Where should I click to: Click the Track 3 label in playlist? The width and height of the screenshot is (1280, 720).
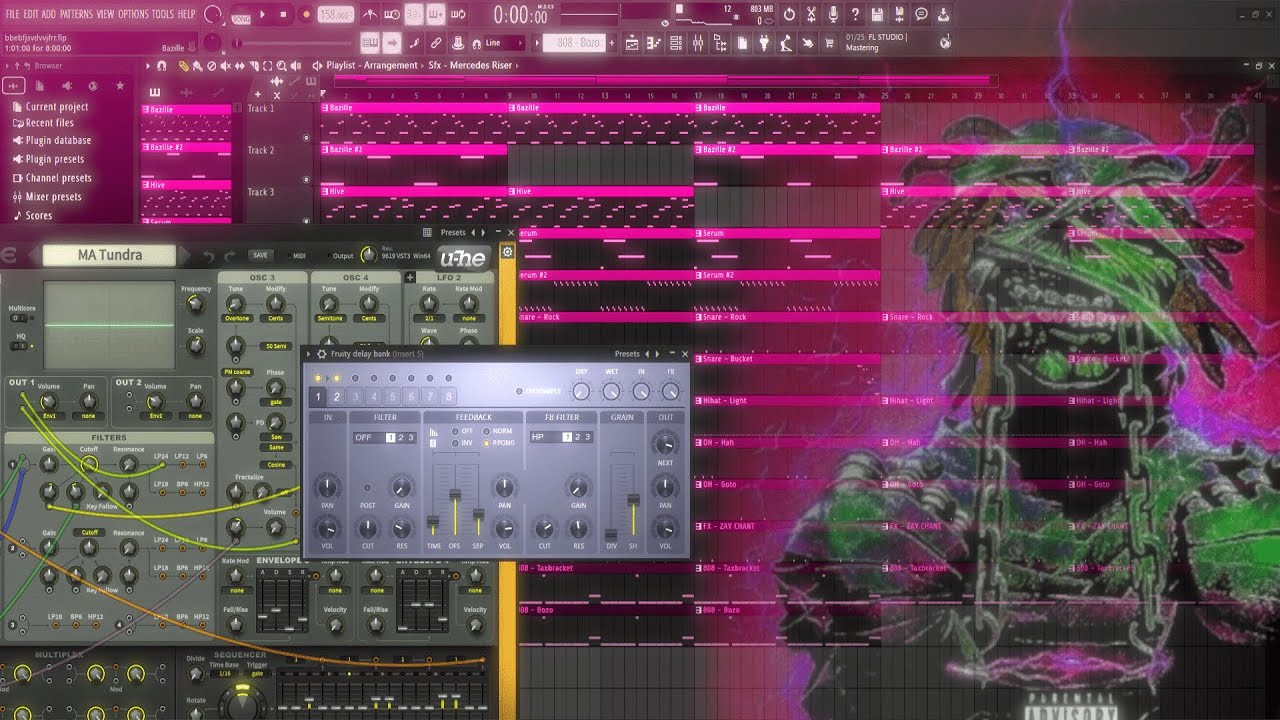261,192
